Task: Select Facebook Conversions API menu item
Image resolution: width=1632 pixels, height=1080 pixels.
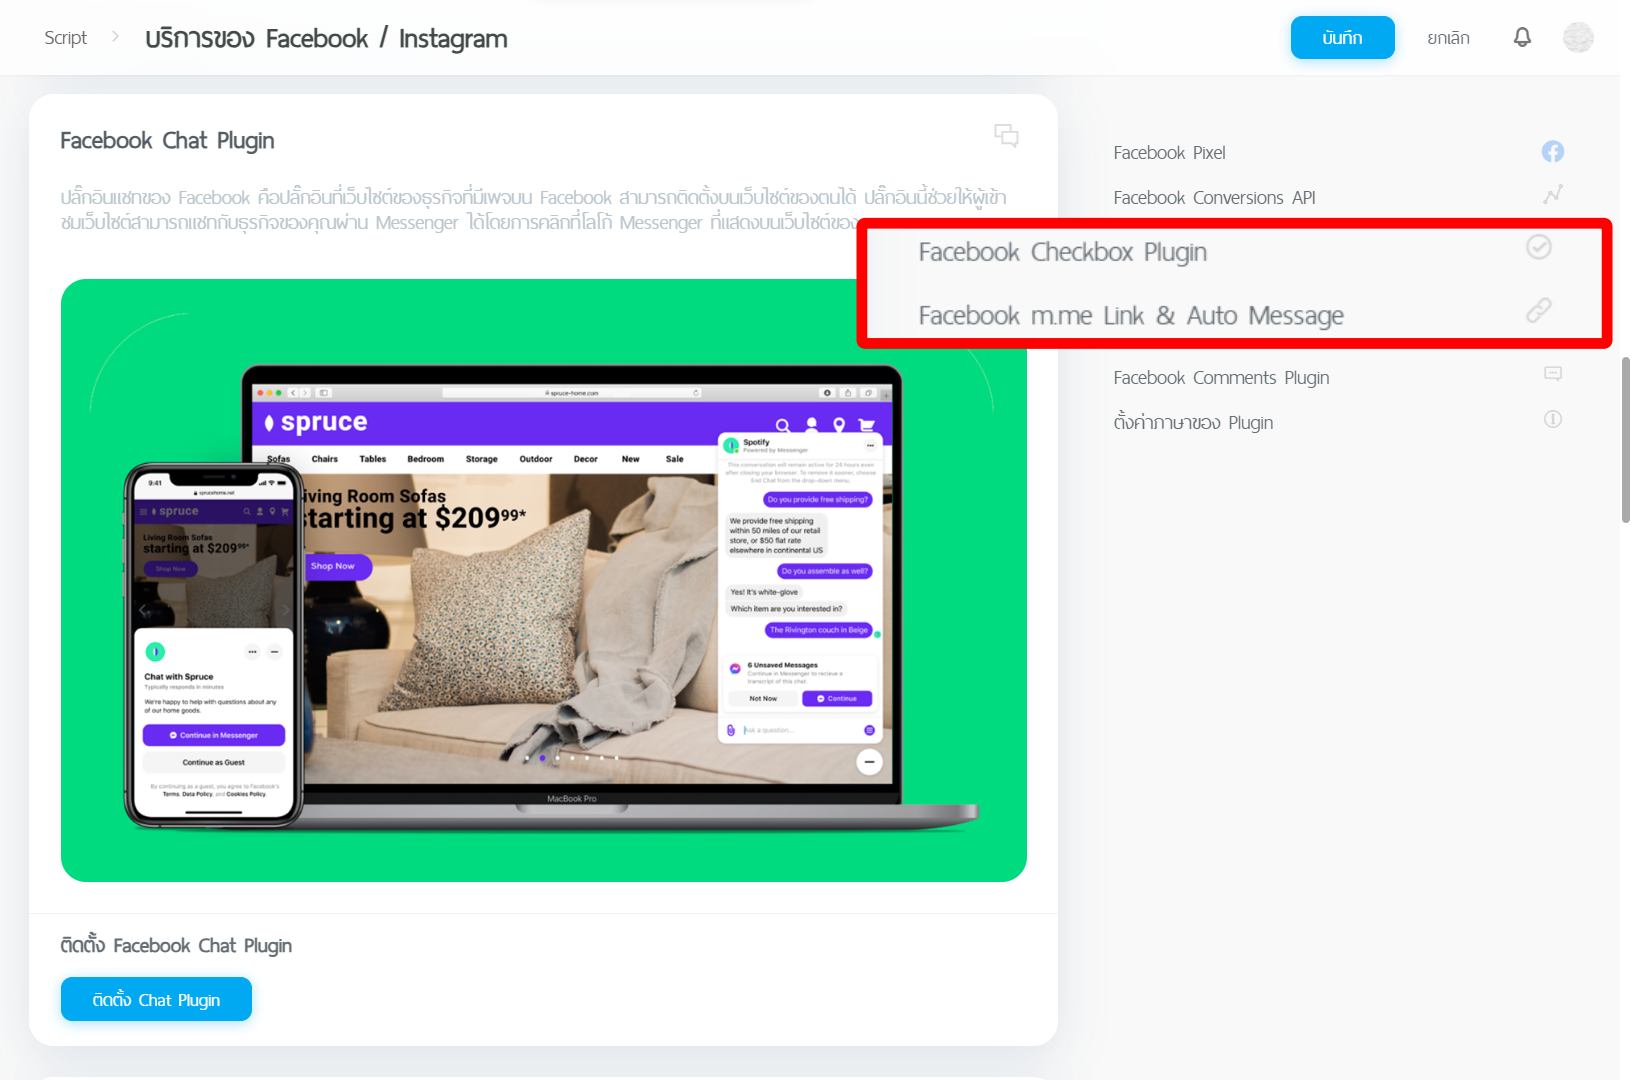Action: (1214, 198)
